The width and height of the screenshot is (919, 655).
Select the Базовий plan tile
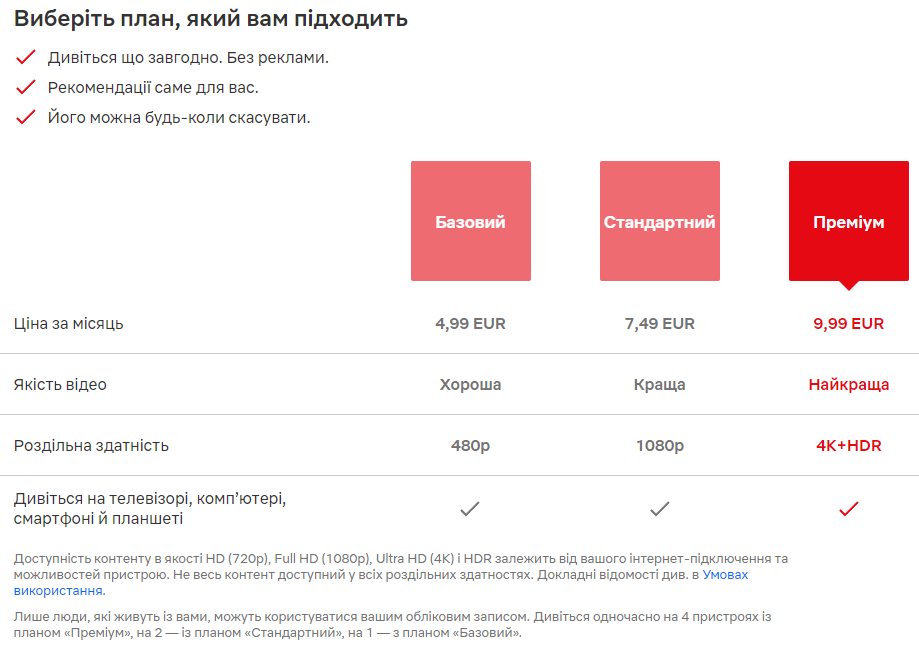point(471,221)
